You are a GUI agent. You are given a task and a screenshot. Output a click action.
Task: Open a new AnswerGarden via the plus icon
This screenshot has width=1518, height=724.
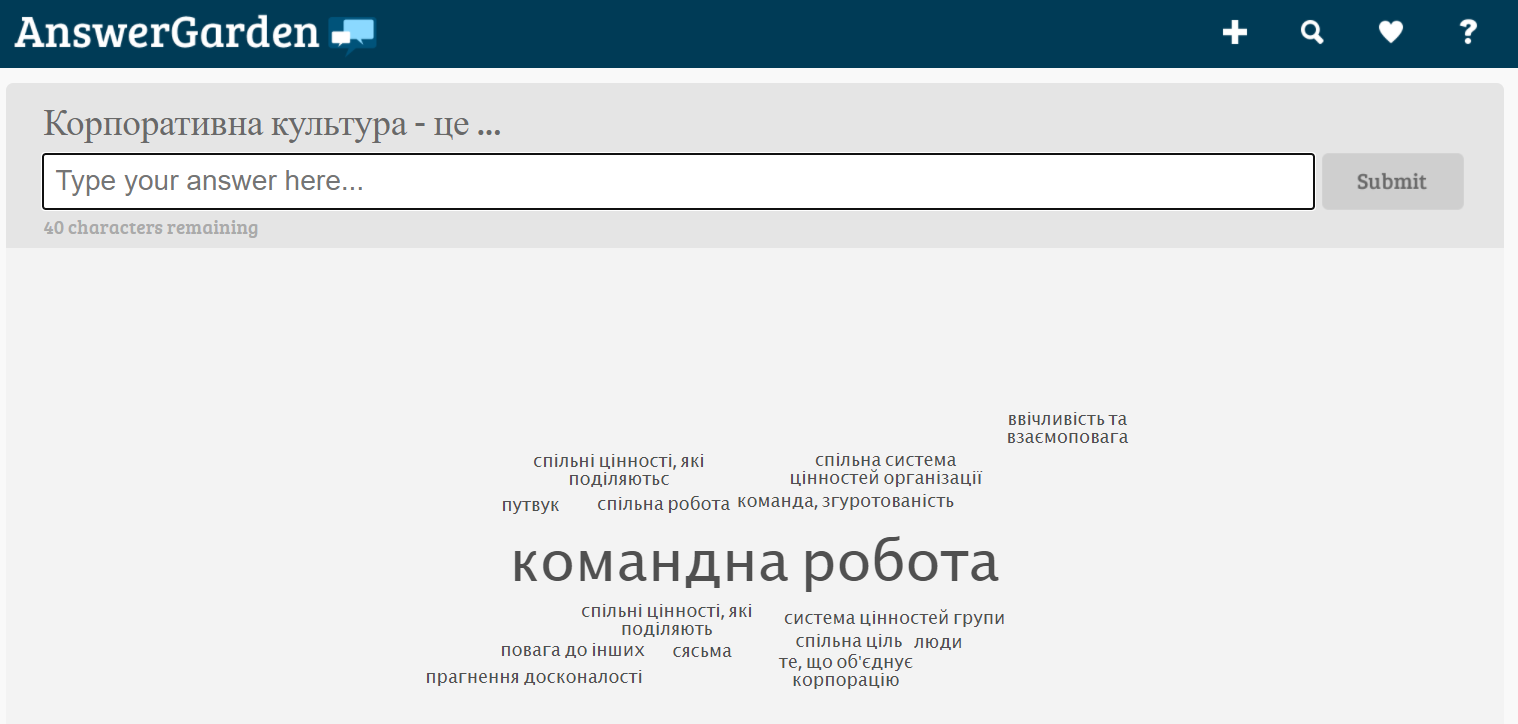click(x=1235, y=32)
